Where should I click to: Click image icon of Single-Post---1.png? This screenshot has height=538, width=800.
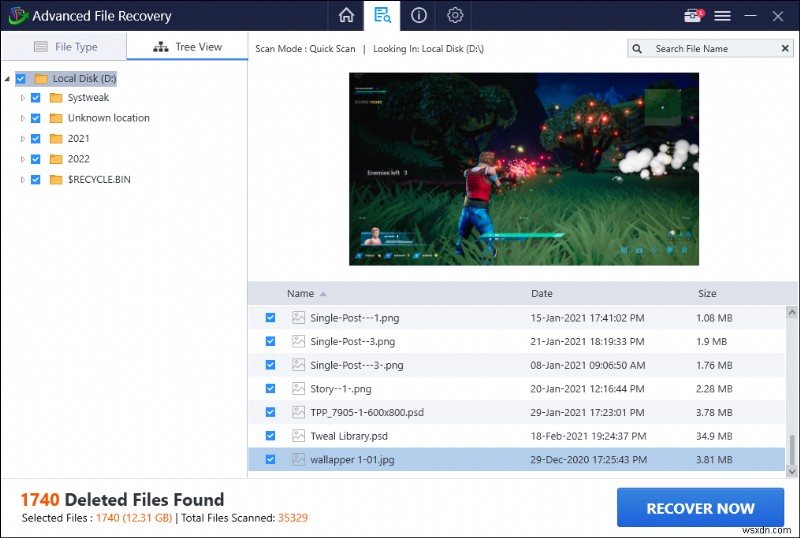pos(298,317)
